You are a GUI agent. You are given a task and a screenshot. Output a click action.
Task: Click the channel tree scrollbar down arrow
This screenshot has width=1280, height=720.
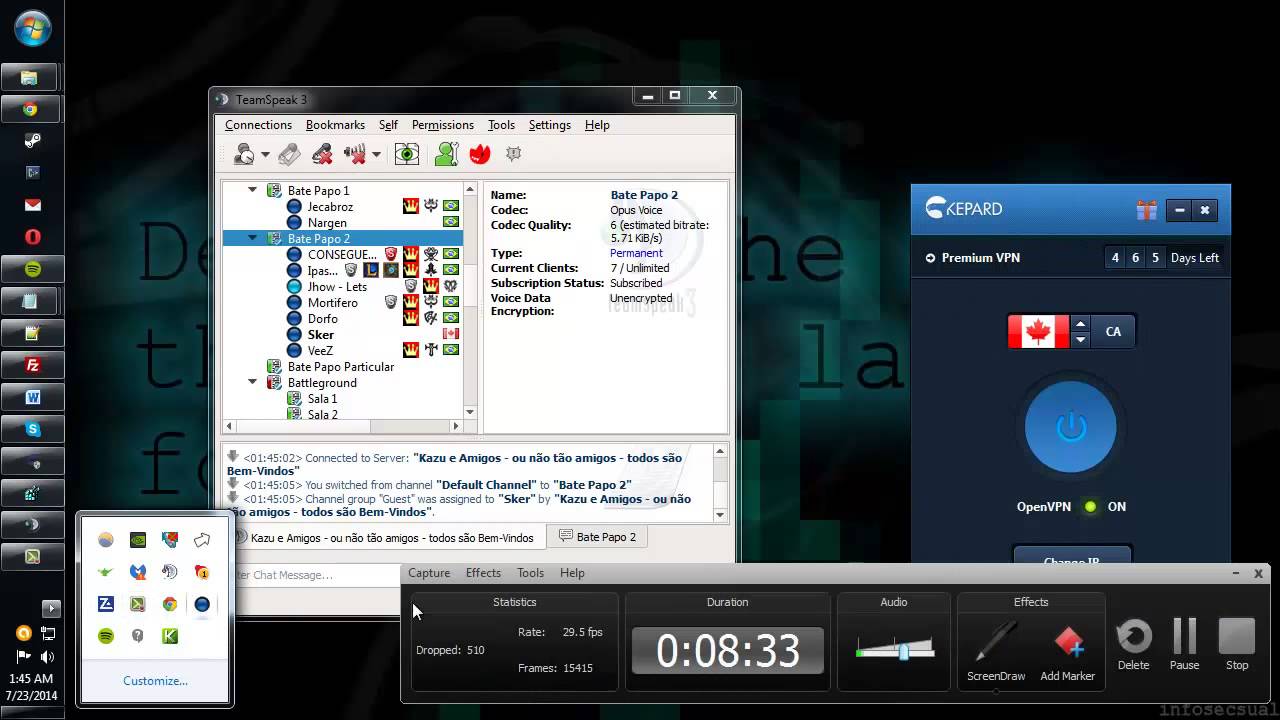pyautogui.click(x=470, y=411)
